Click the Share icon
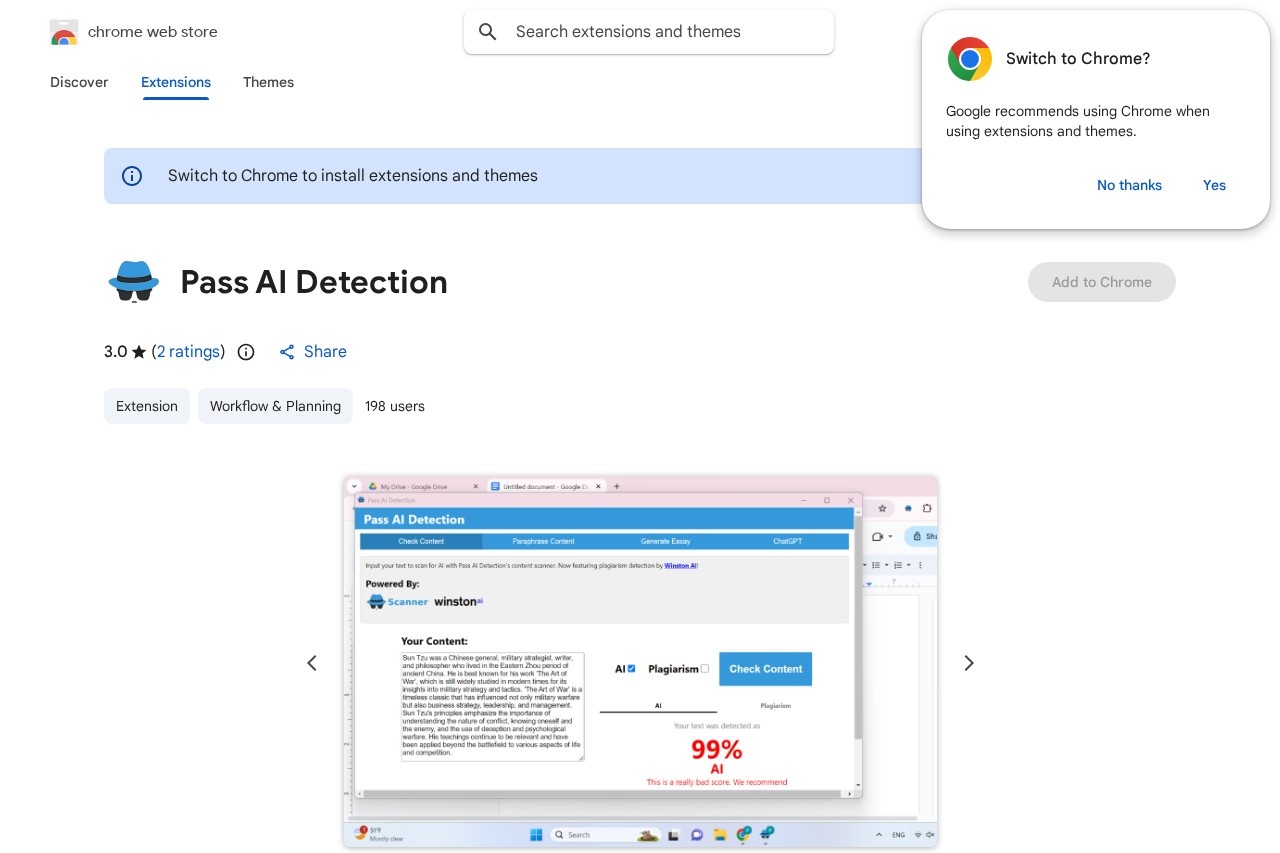 tap(287, 352)
